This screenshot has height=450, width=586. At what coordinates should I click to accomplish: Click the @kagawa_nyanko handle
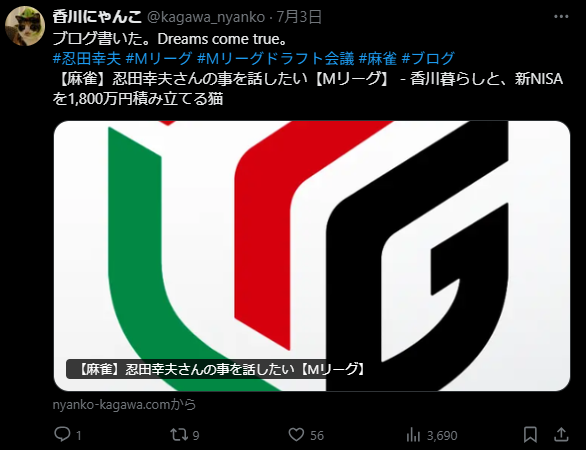(206, 17)
